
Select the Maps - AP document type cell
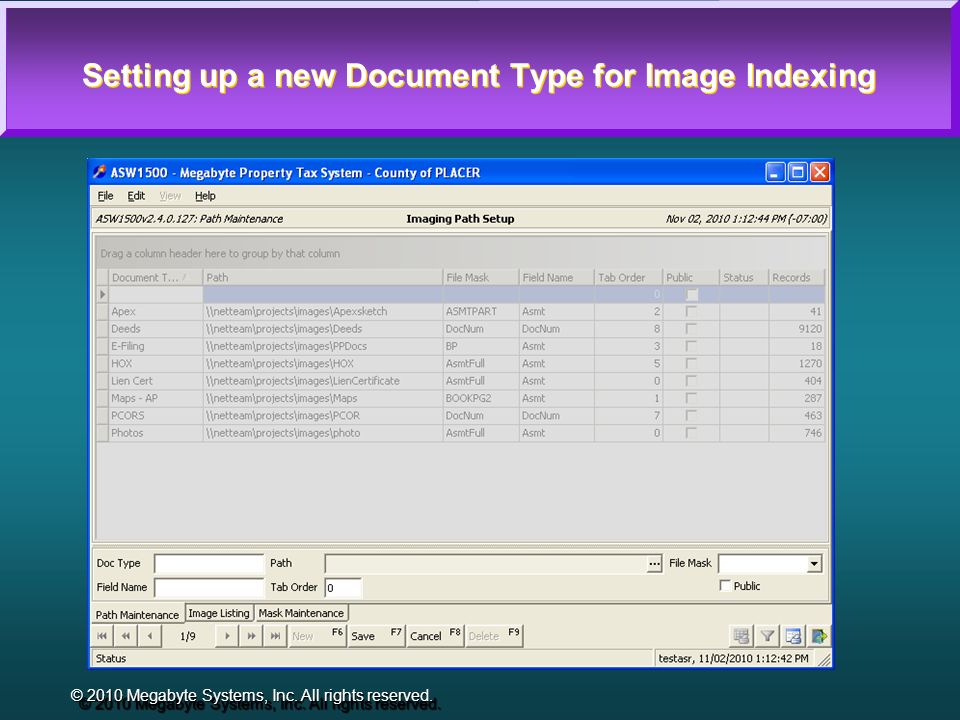click(x=156, y=398)
